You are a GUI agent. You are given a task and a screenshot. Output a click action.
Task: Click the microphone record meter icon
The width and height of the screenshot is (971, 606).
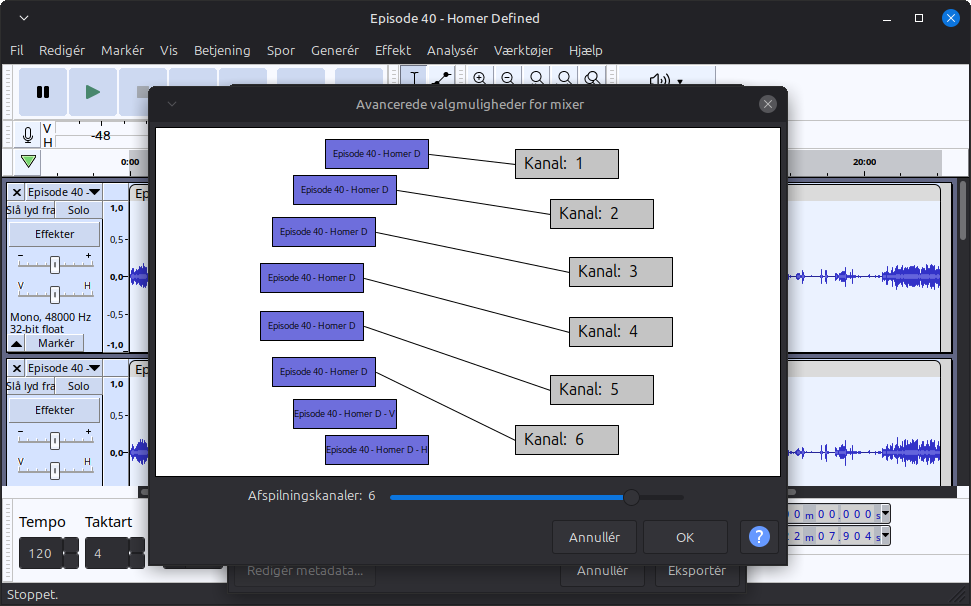pos(28,135)
